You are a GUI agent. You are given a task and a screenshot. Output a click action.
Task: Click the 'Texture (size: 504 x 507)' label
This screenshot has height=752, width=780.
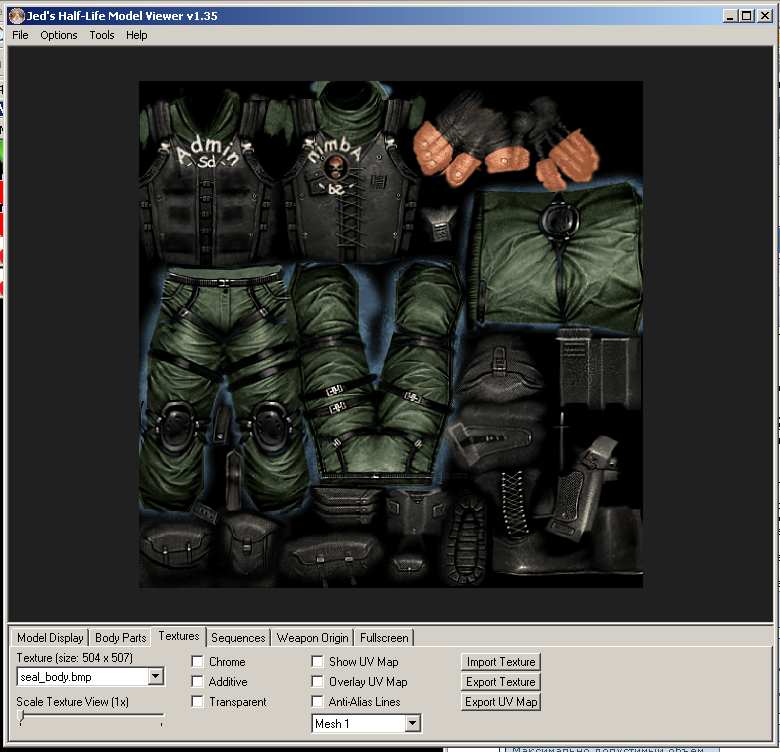coord(75,658)
